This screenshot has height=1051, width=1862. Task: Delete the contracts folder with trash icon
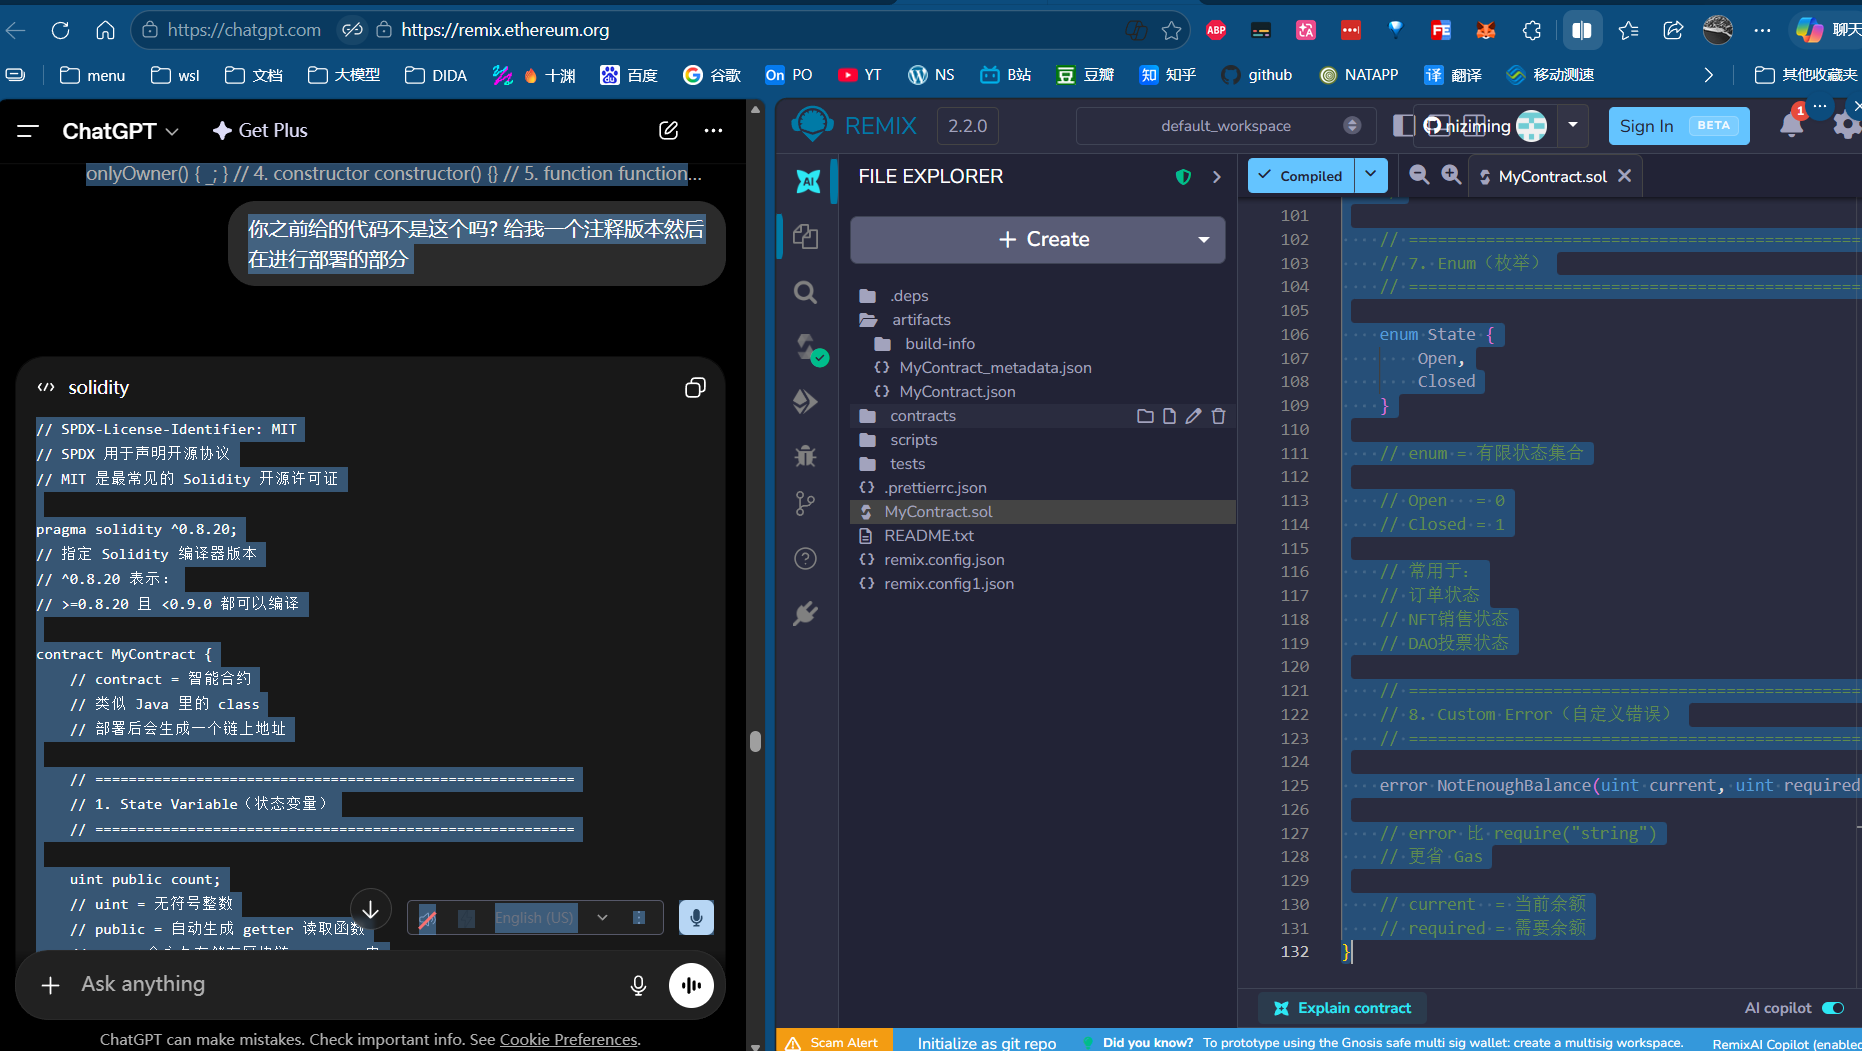tap(1218, 416)
